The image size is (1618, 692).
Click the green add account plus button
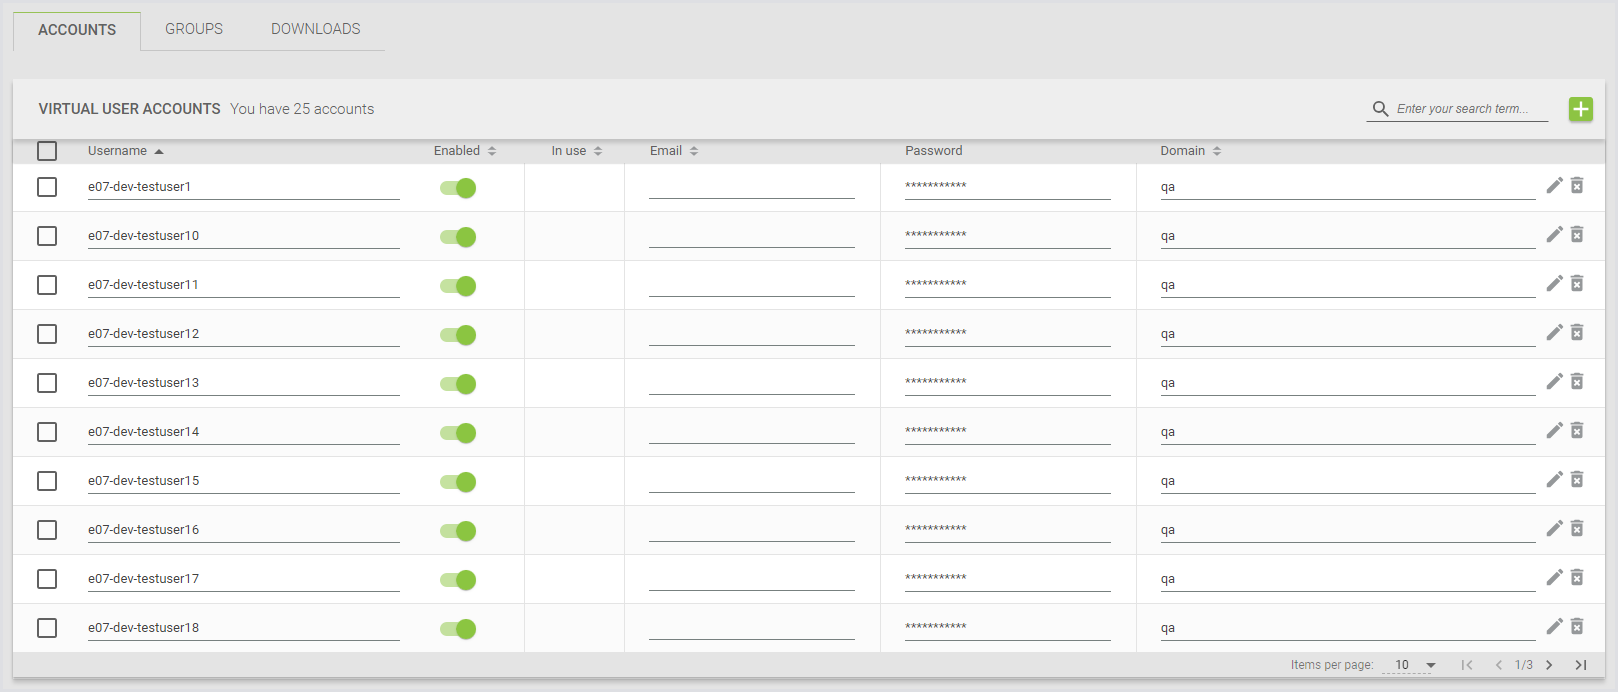1581,109
